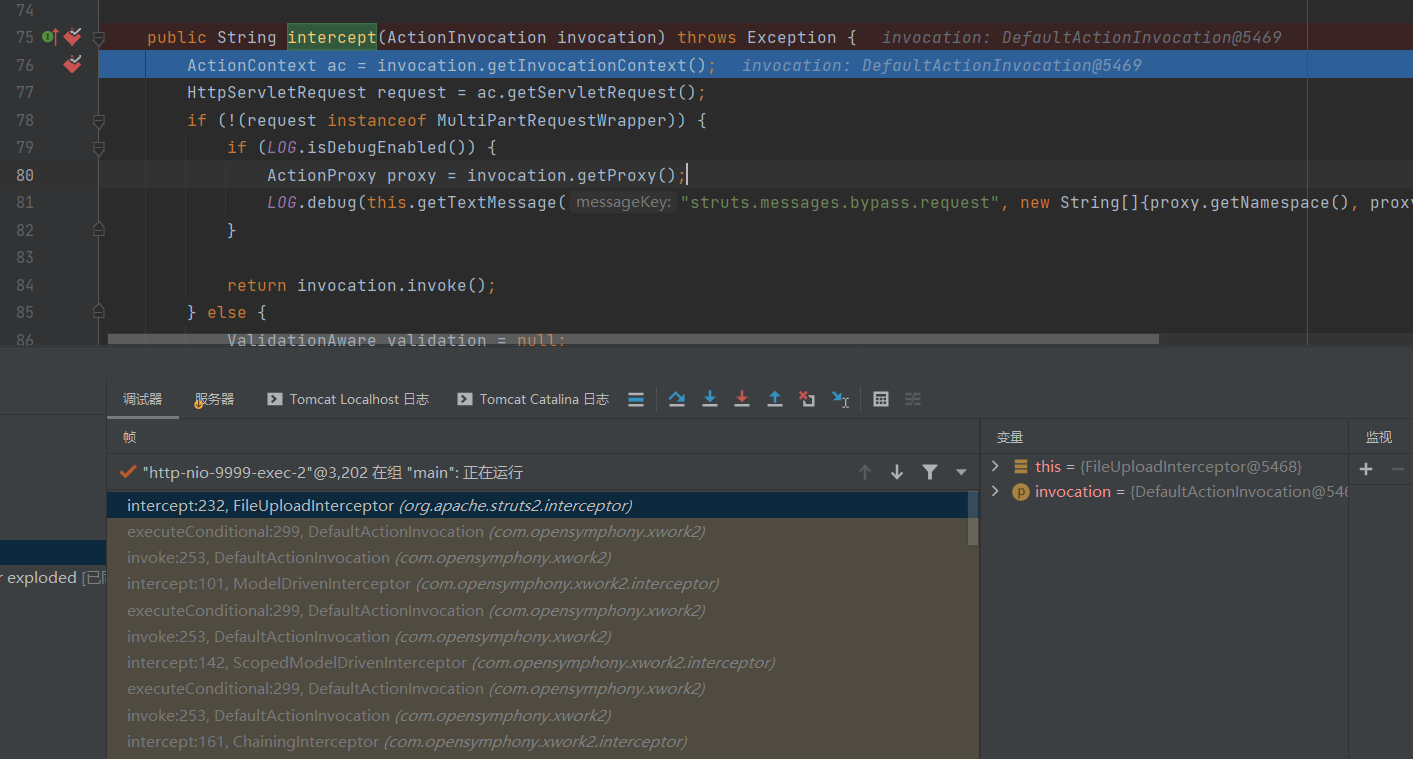
Task: Click the messageKey parameter hint on line 81
Action: [625, 203]
